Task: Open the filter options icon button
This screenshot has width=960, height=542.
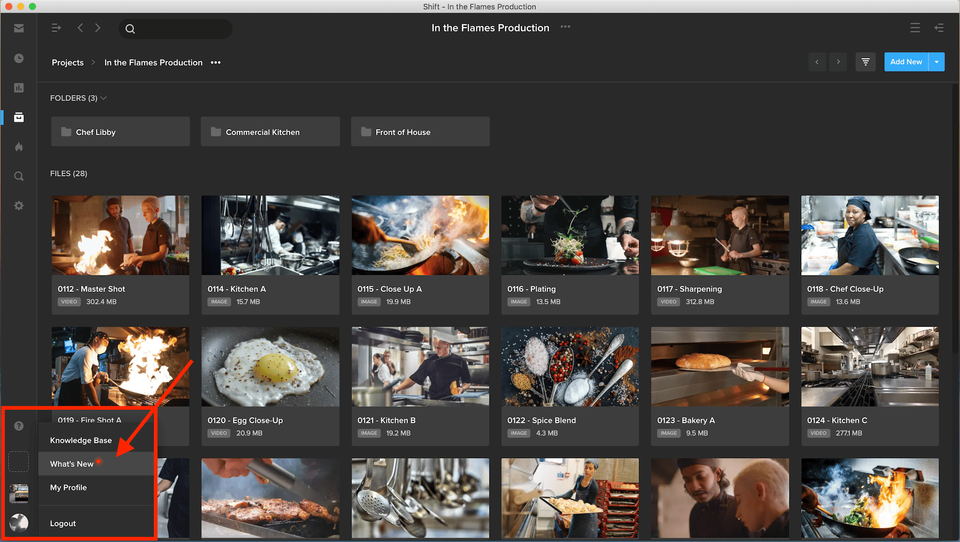Action: [x=865, y=62]
